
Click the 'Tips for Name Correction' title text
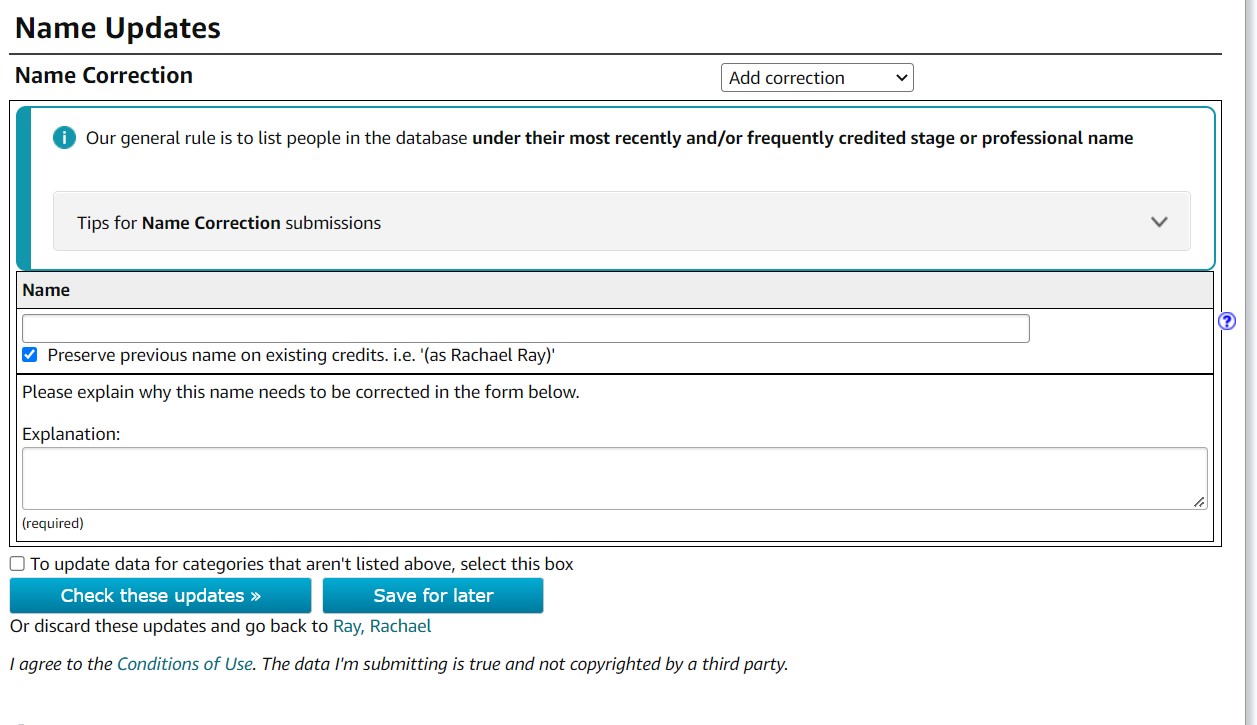tap(229, 223)
